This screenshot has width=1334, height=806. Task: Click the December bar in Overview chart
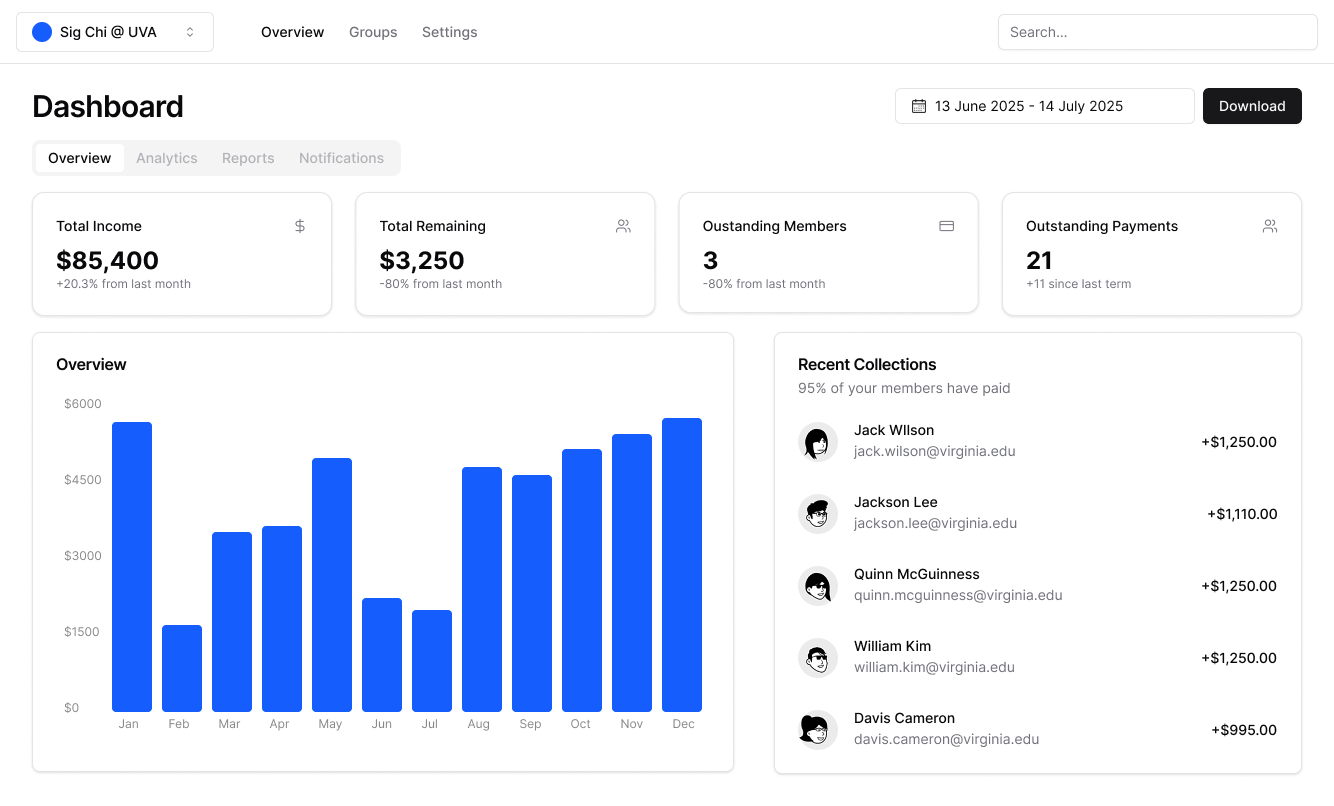(682, 565)
